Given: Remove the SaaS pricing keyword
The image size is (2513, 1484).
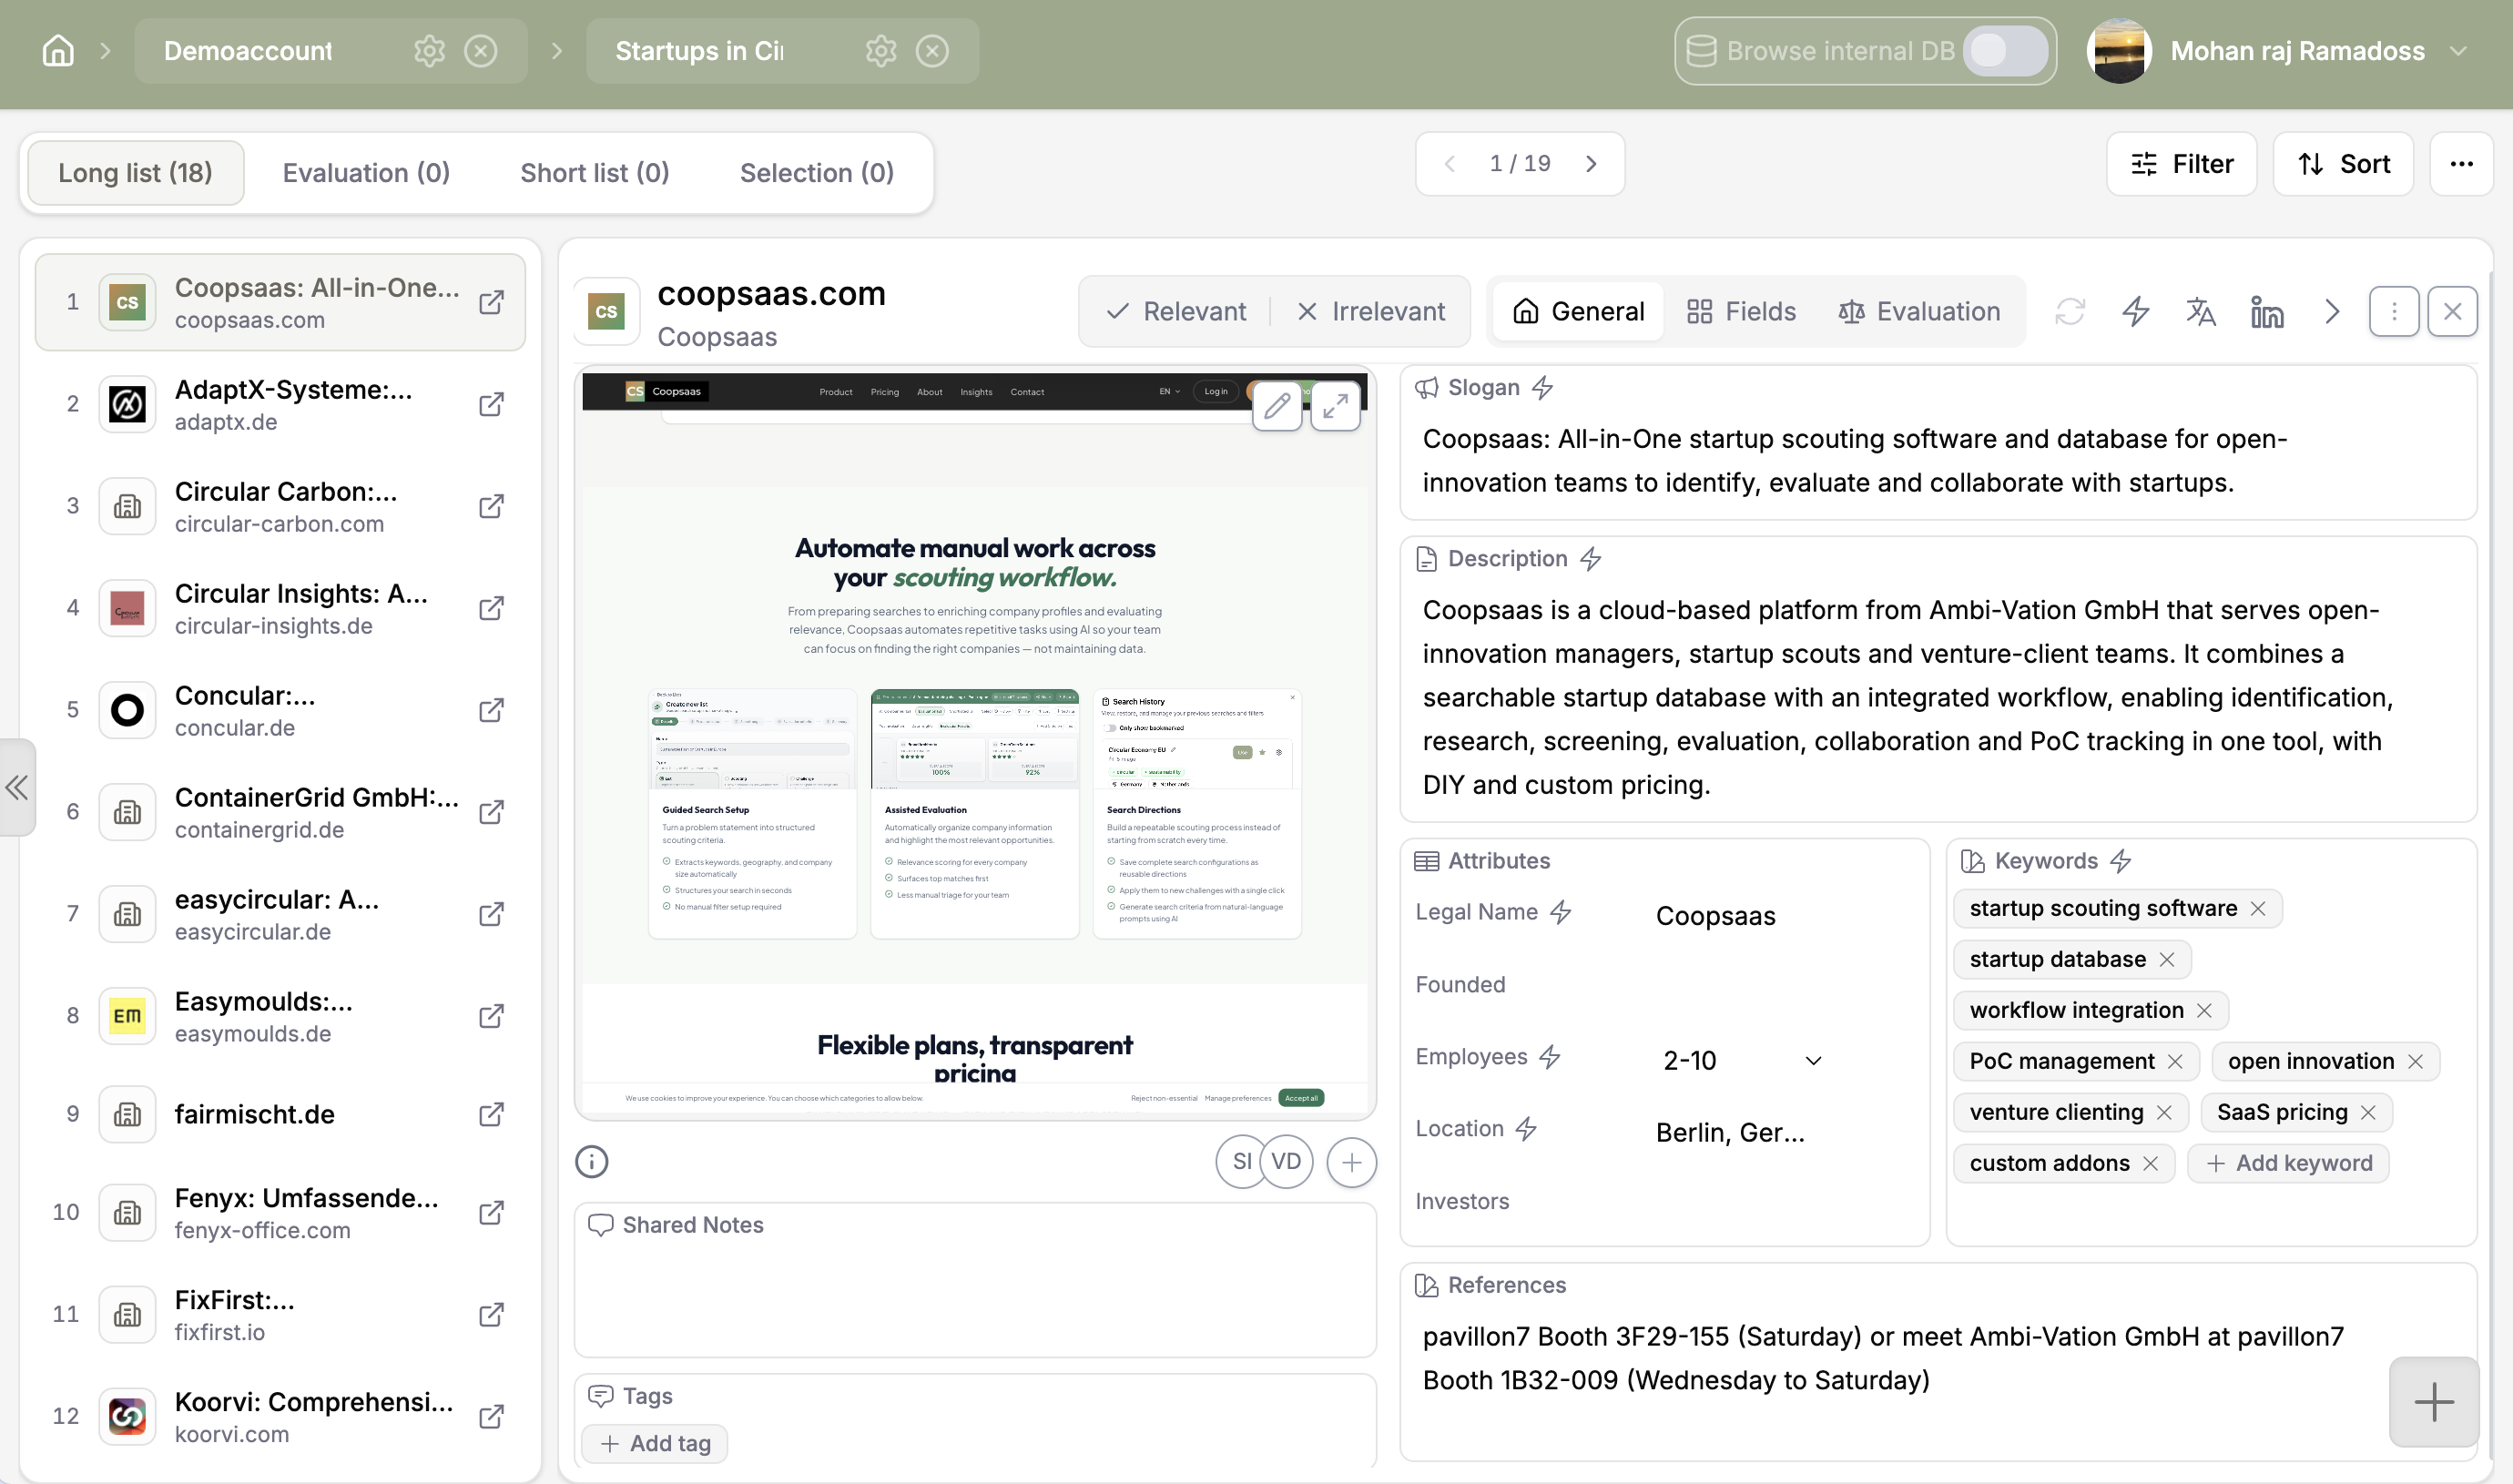Looking at the screenshot, I should [2368, 1113].
